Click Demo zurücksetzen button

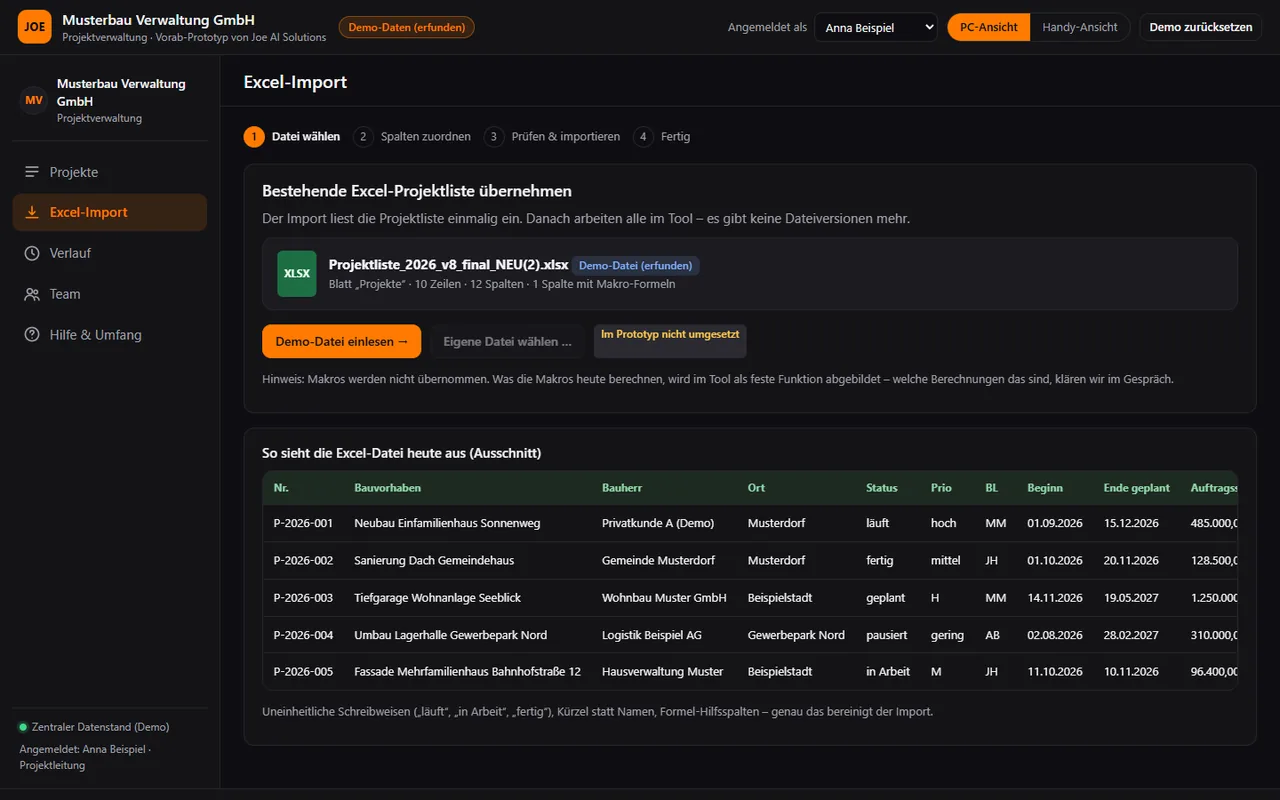coord(1201,27)
